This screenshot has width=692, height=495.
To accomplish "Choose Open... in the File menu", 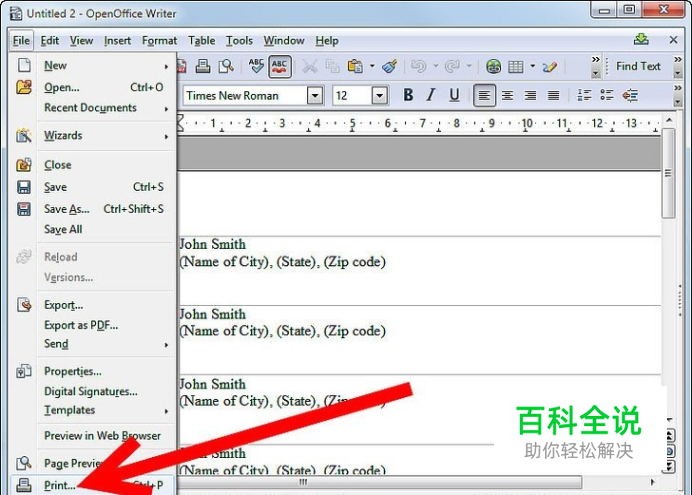I will click(x=93, y=87).
